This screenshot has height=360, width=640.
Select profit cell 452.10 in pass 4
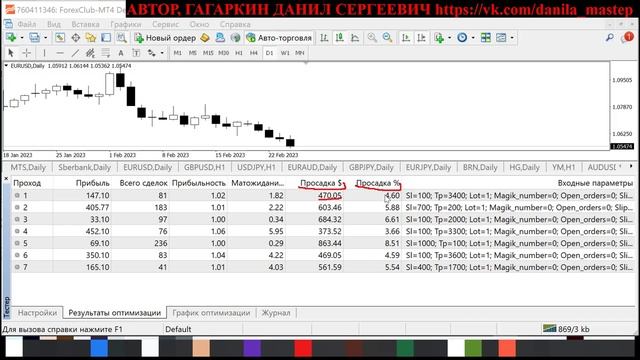pos(98,231)
